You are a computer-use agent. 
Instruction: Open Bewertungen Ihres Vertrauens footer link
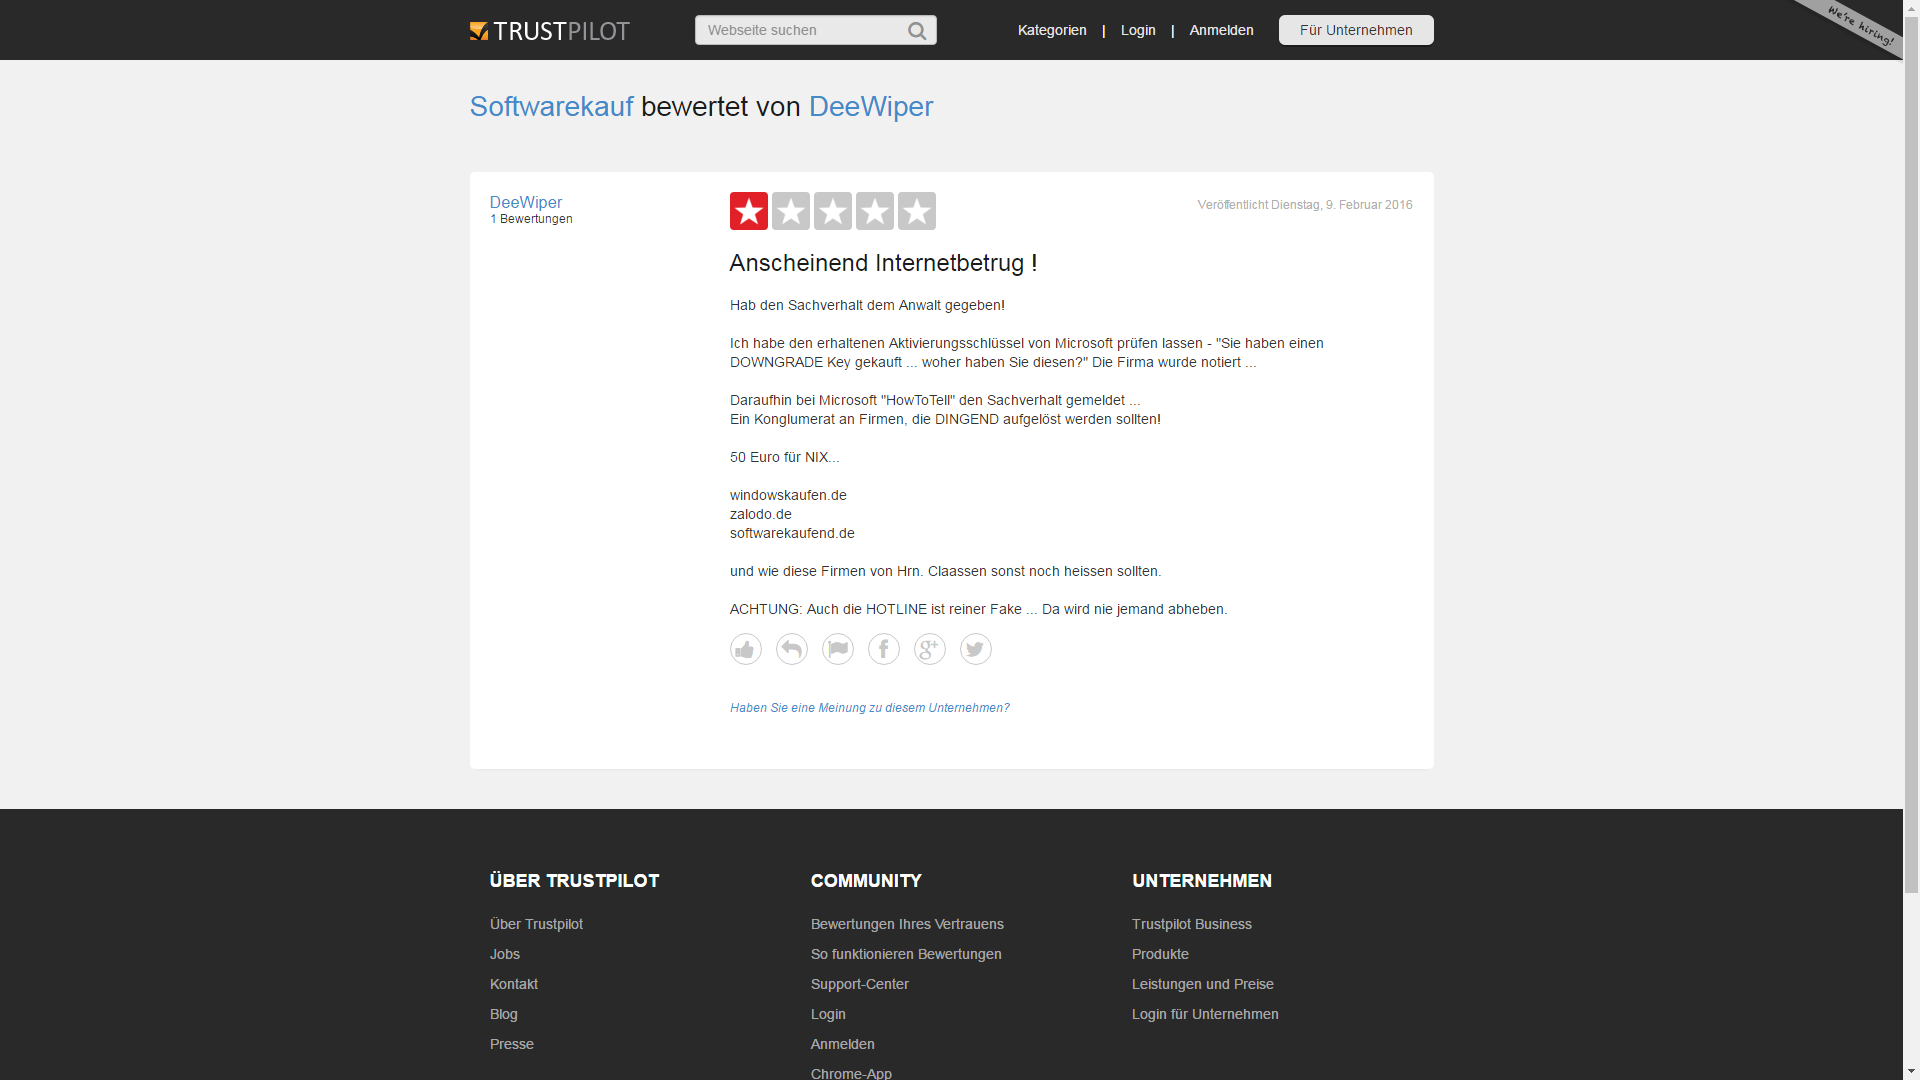[x=907, y=924]
